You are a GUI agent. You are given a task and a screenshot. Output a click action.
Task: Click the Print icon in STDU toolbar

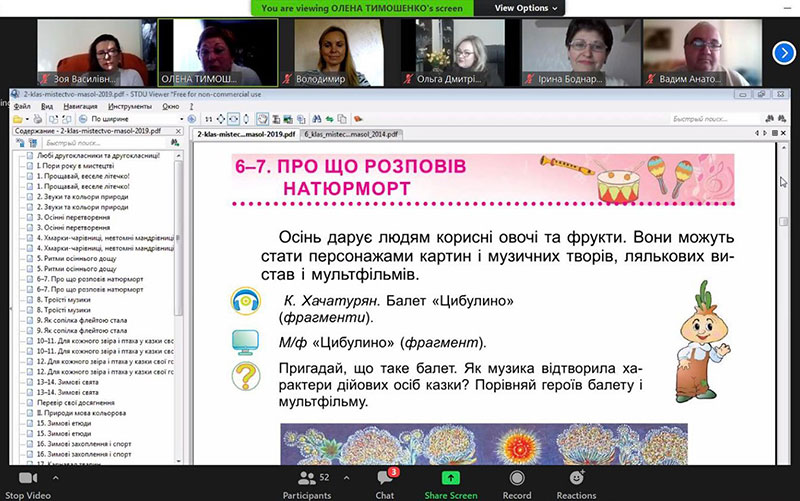38,119
